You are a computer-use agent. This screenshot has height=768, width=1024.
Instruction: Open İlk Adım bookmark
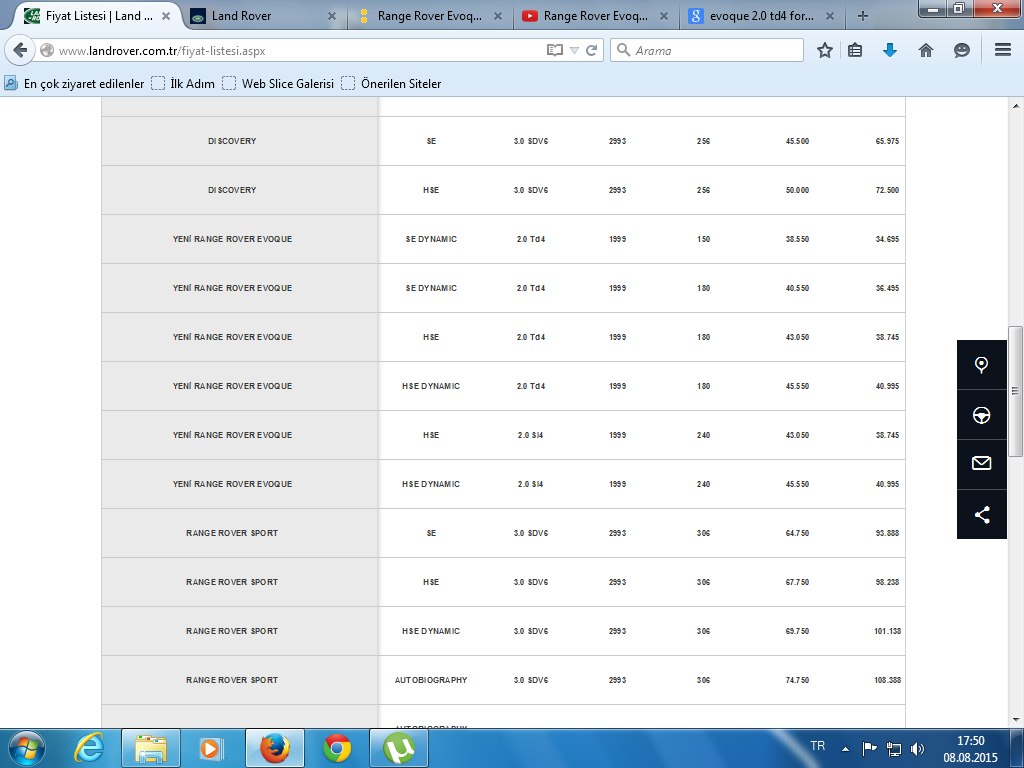(183, 84)
